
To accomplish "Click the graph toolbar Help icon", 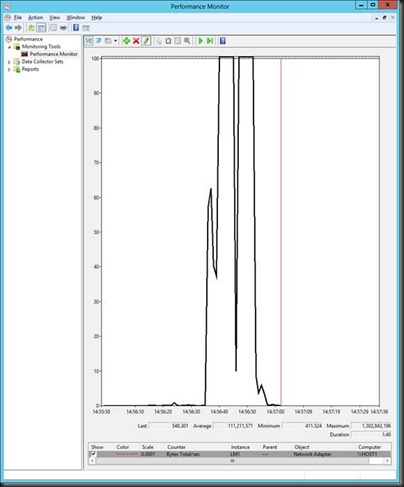I will (x=223, y=41).
